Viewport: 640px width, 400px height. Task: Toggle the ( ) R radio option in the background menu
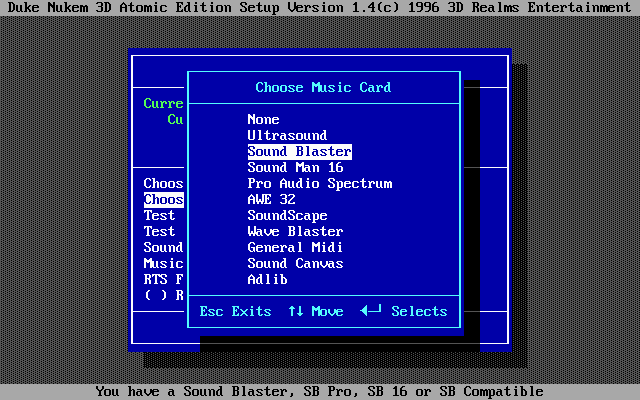(164, 296)
